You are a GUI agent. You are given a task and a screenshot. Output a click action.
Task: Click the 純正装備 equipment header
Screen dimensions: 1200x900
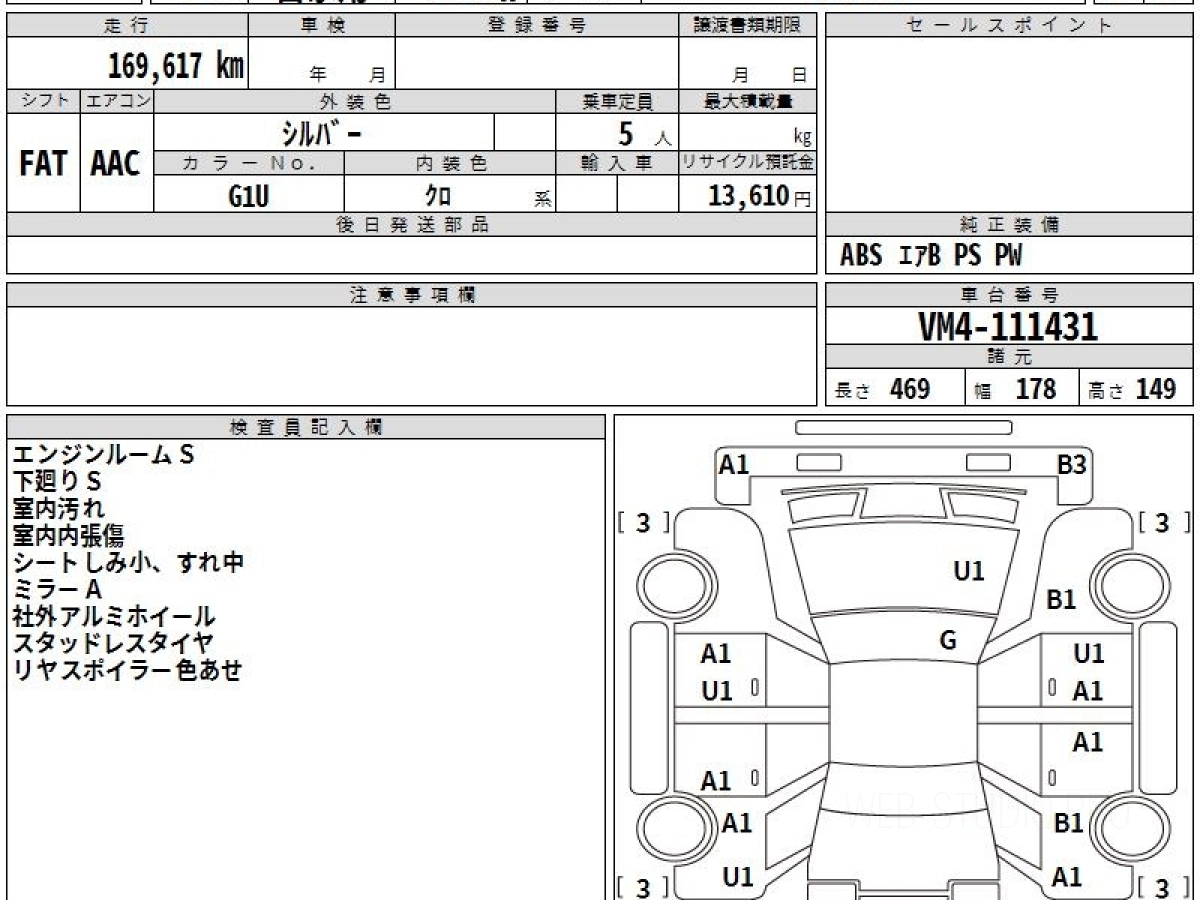[x=1009, y=225]
